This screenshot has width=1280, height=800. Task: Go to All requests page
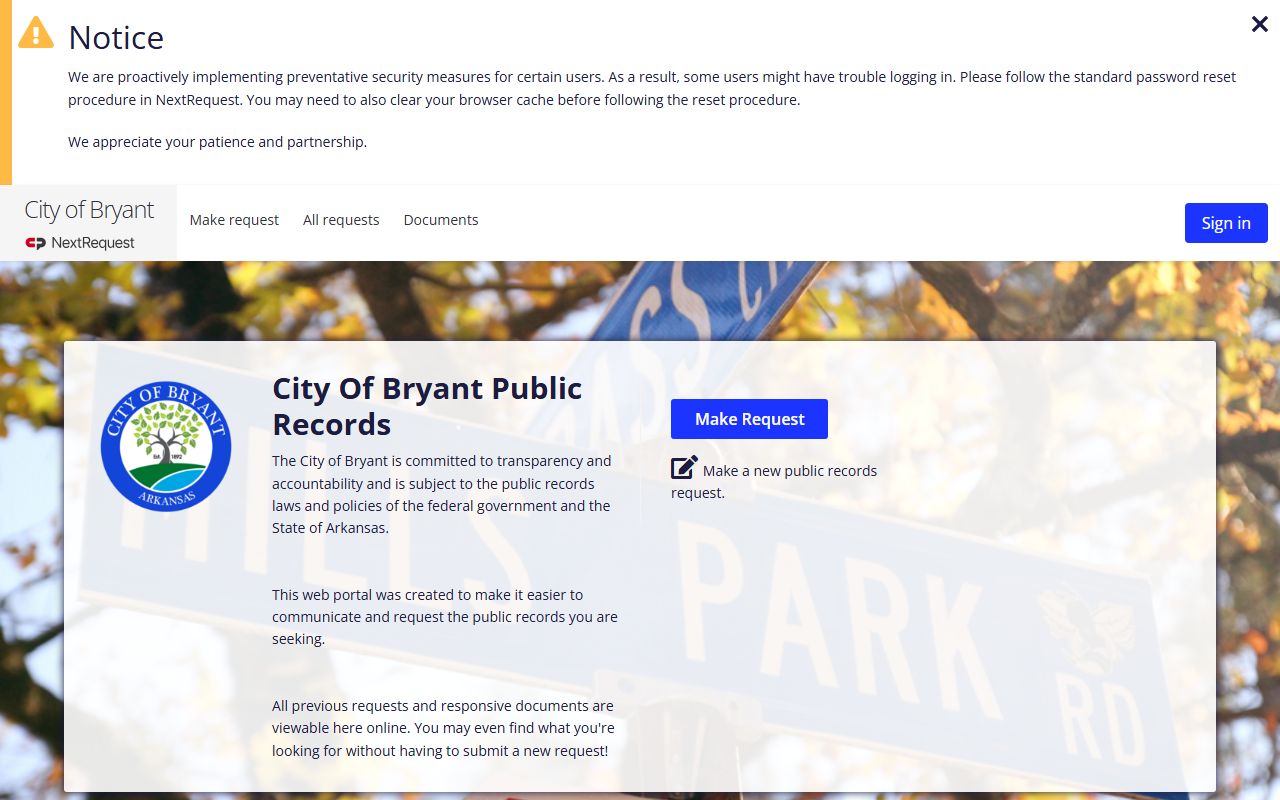click(x=341, y=220)
